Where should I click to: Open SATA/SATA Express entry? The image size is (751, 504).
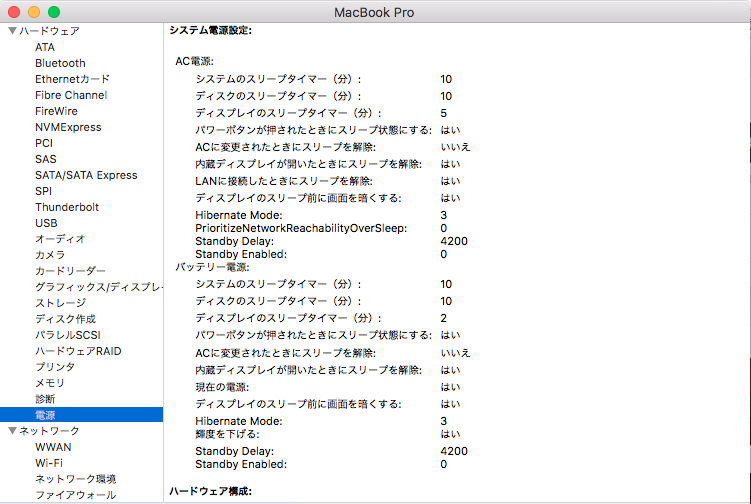(86, 175)
